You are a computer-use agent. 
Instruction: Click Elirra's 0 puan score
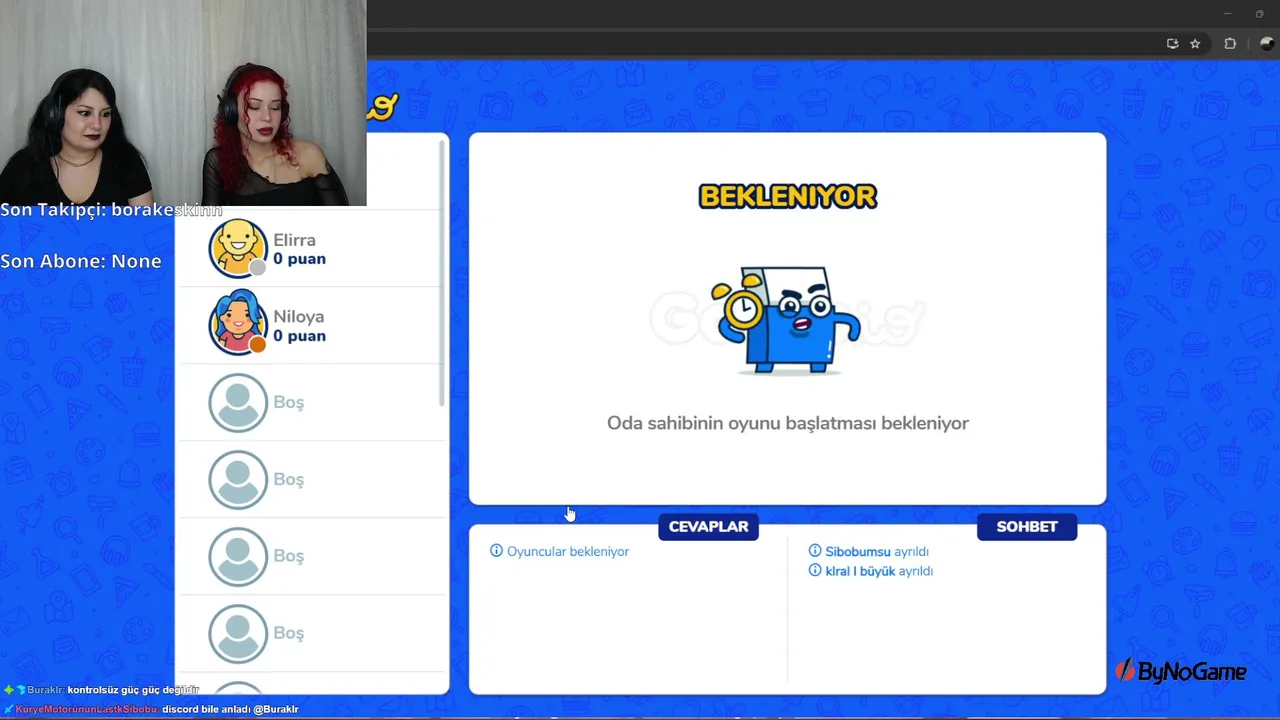click(299, 259)
